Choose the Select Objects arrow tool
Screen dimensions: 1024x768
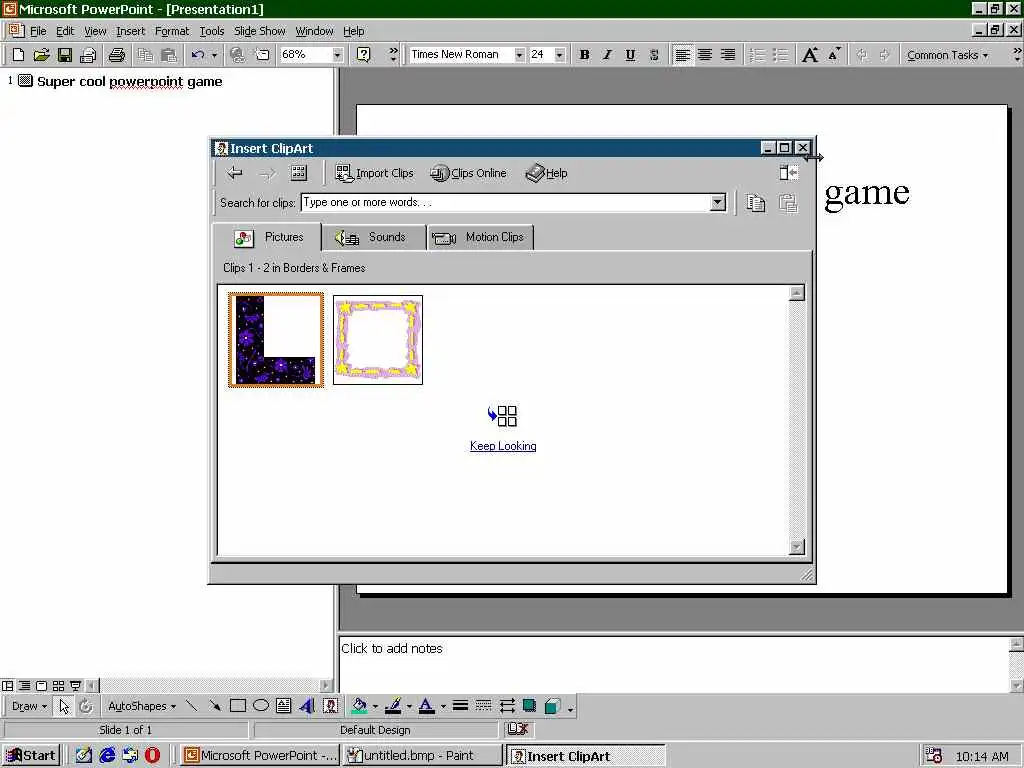point(64,706)
